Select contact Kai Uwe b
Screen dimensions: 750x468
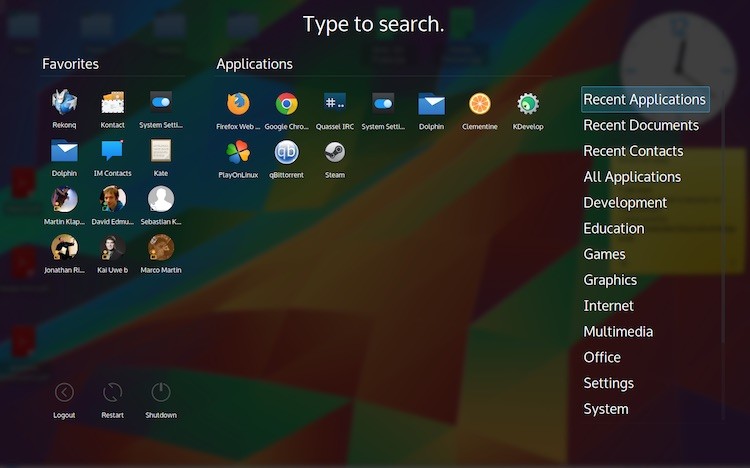pyautogui.click(x=112, y=254)
